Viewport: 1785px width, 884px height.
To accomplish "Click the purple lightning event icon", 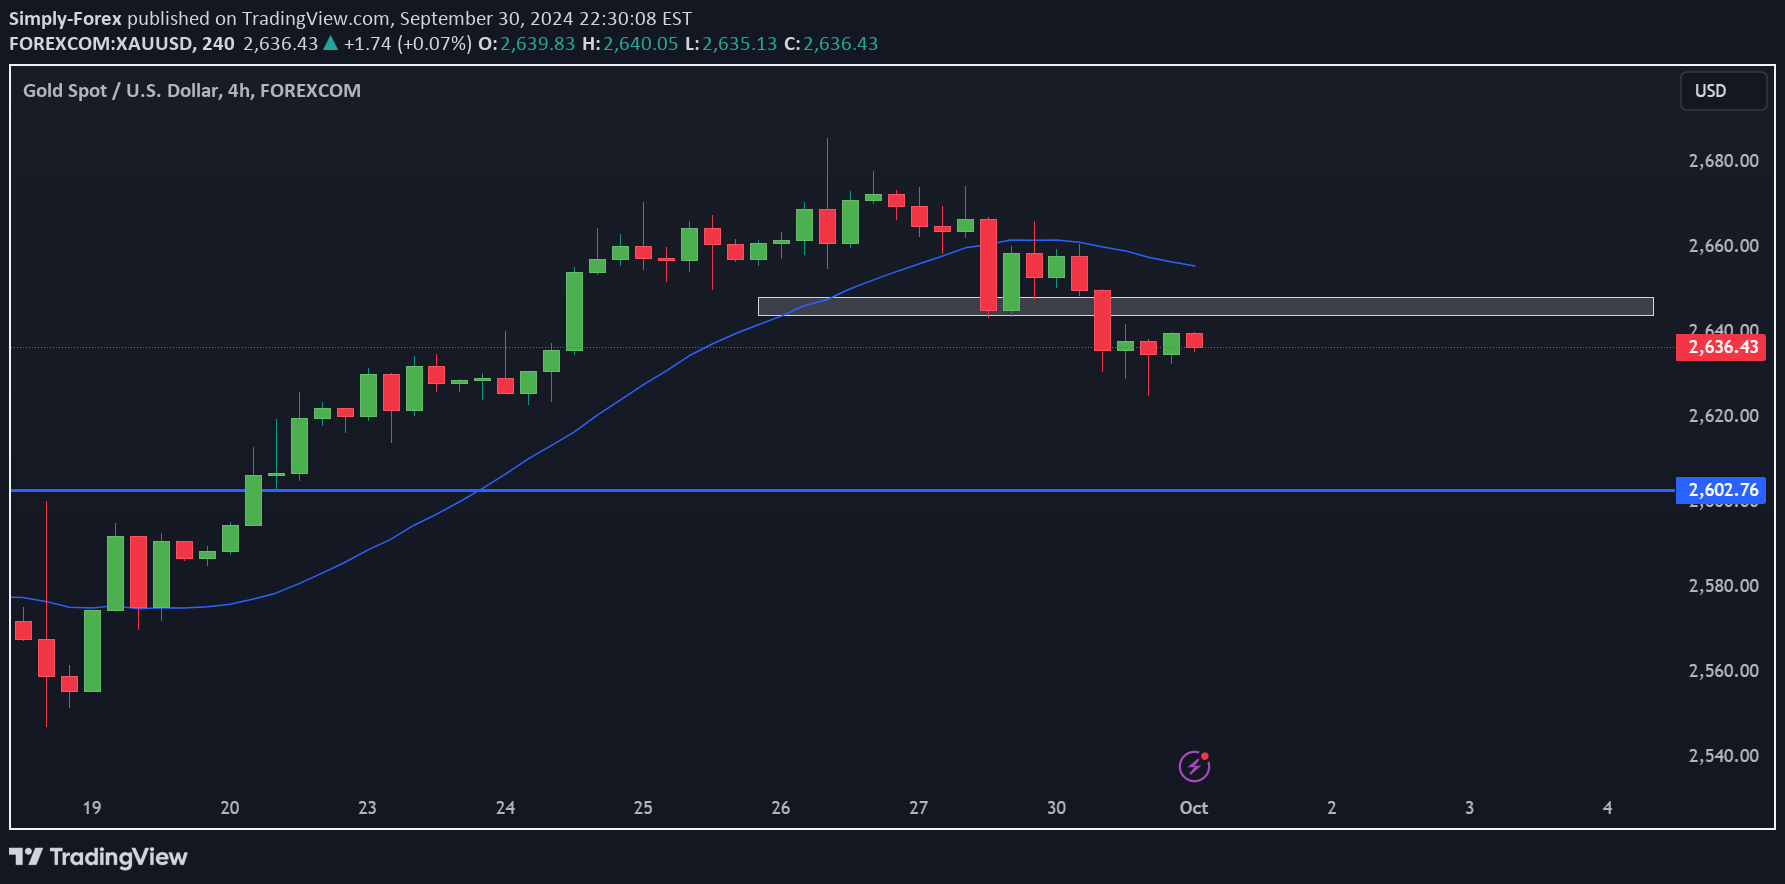I will coord(1194,766).
